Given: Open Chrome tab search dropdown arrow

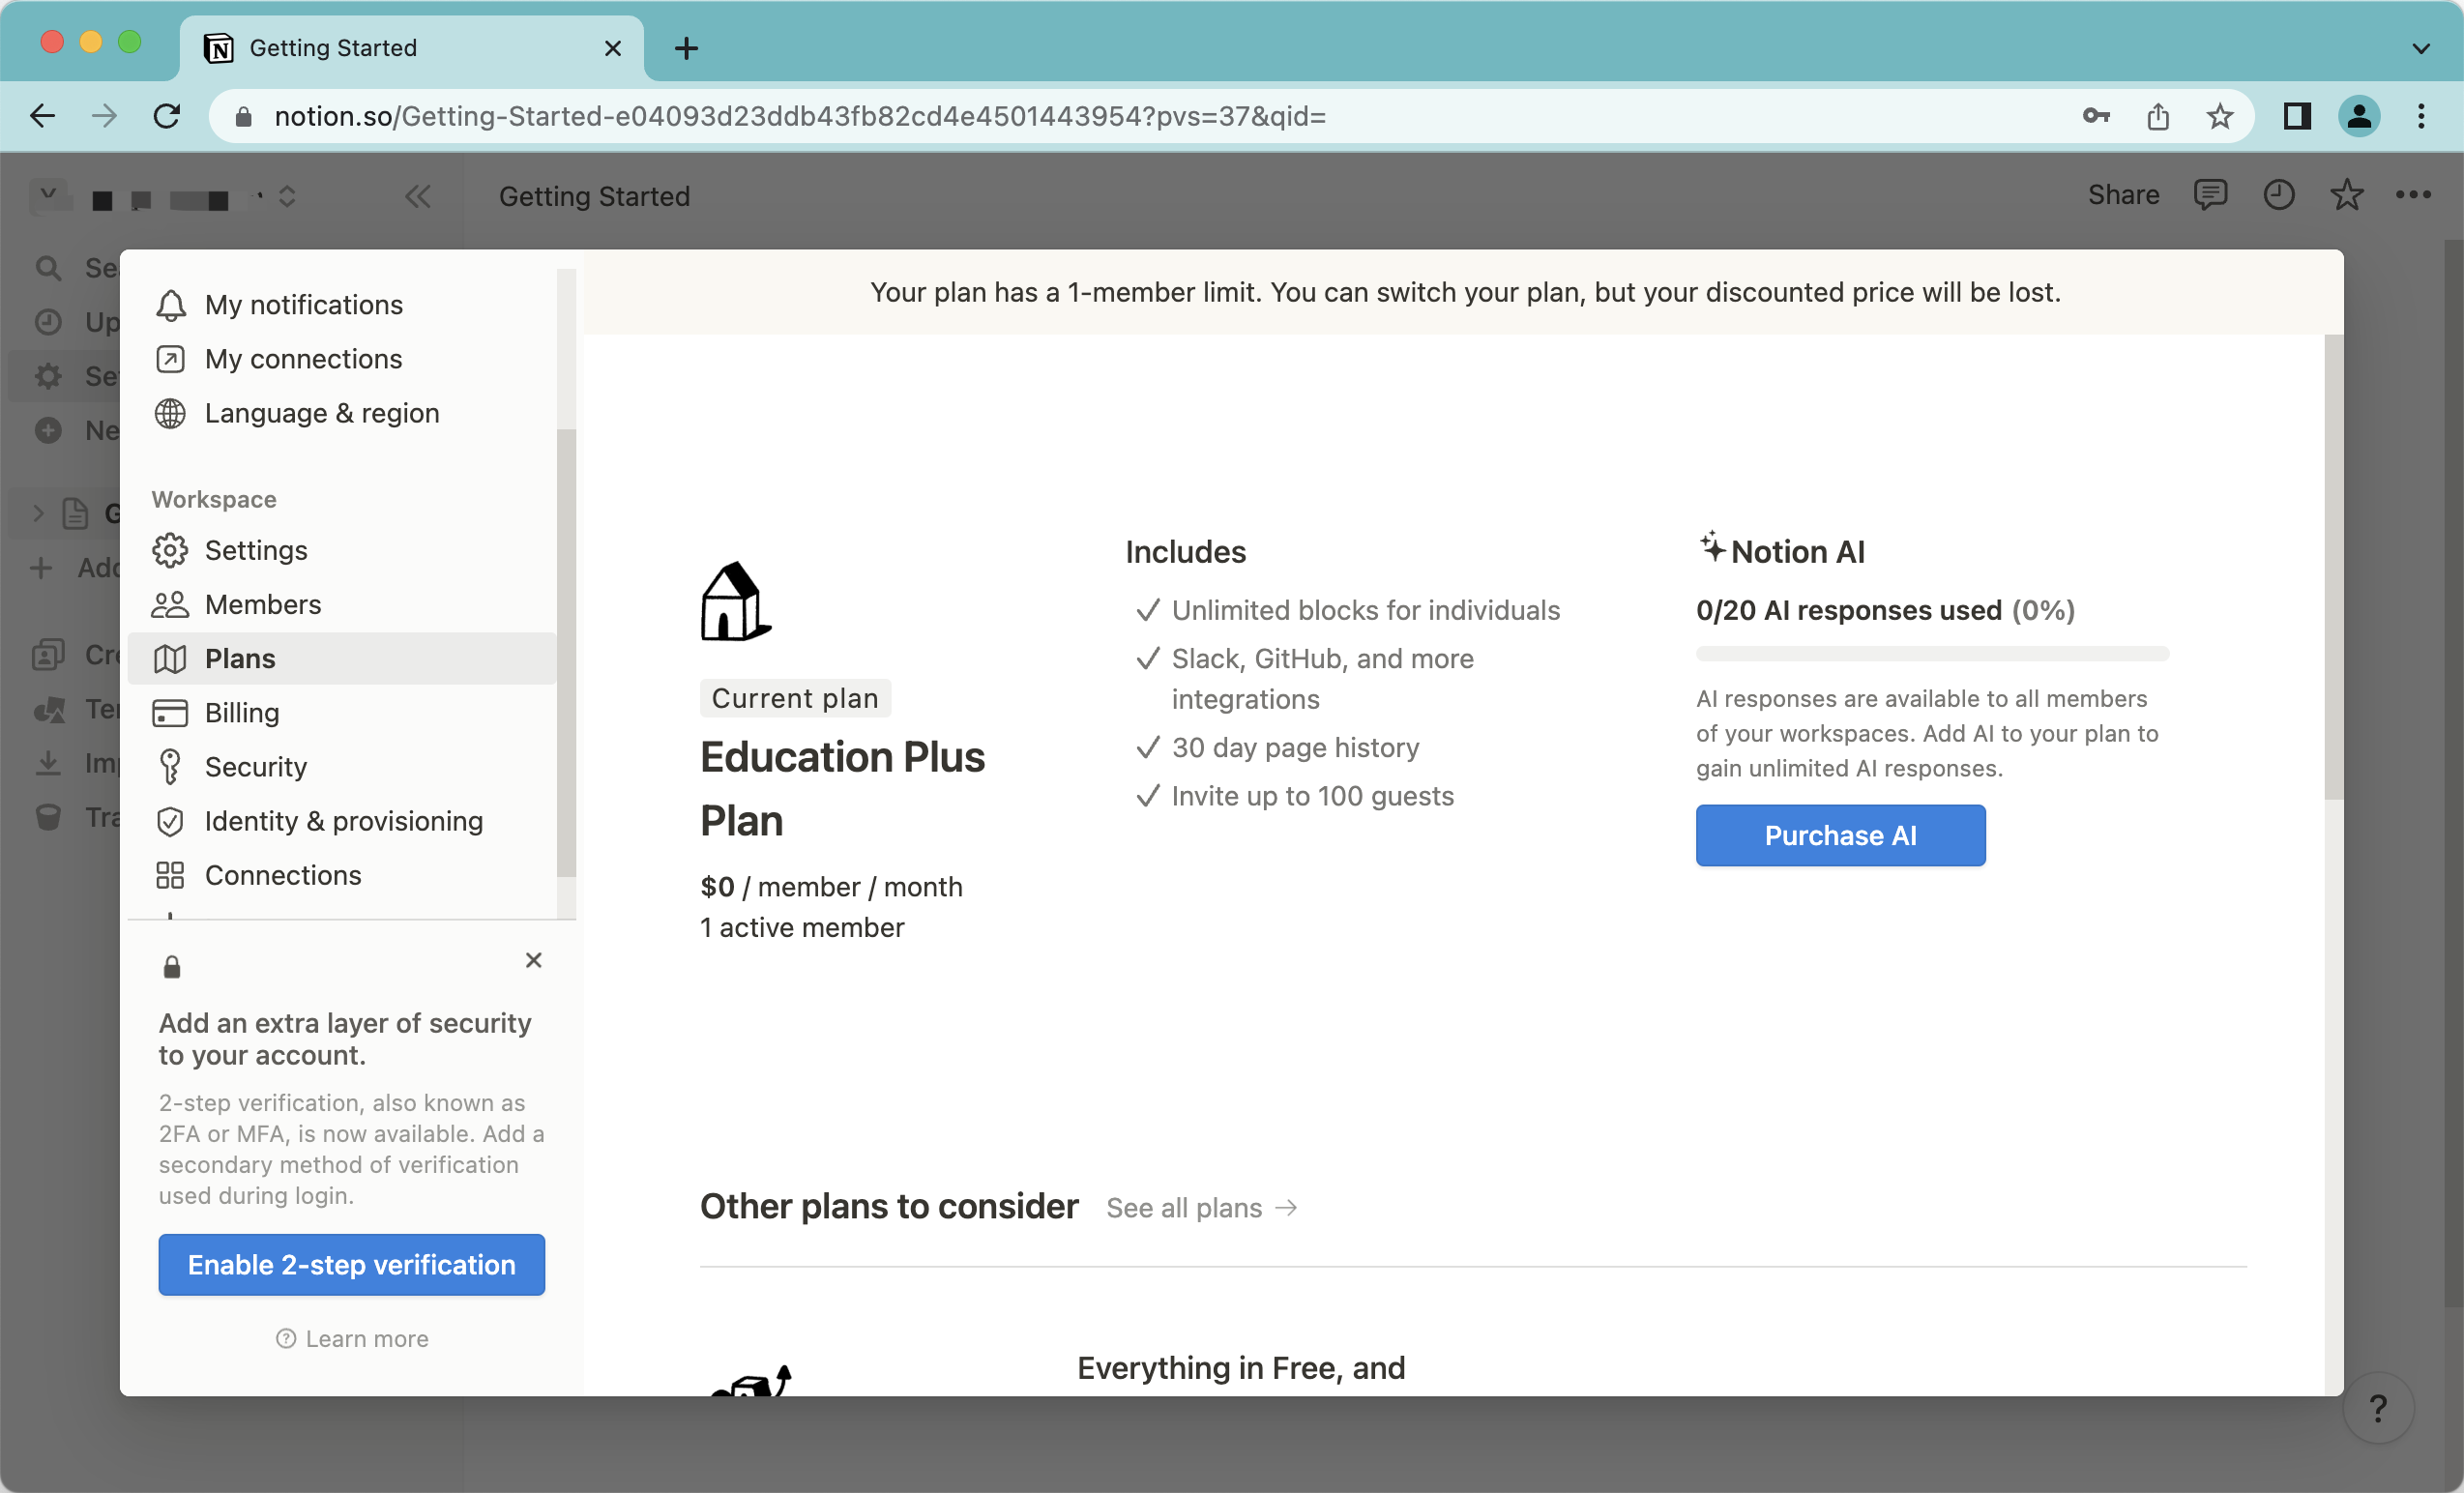Looking at the screenshot, I should [2421, 48].
